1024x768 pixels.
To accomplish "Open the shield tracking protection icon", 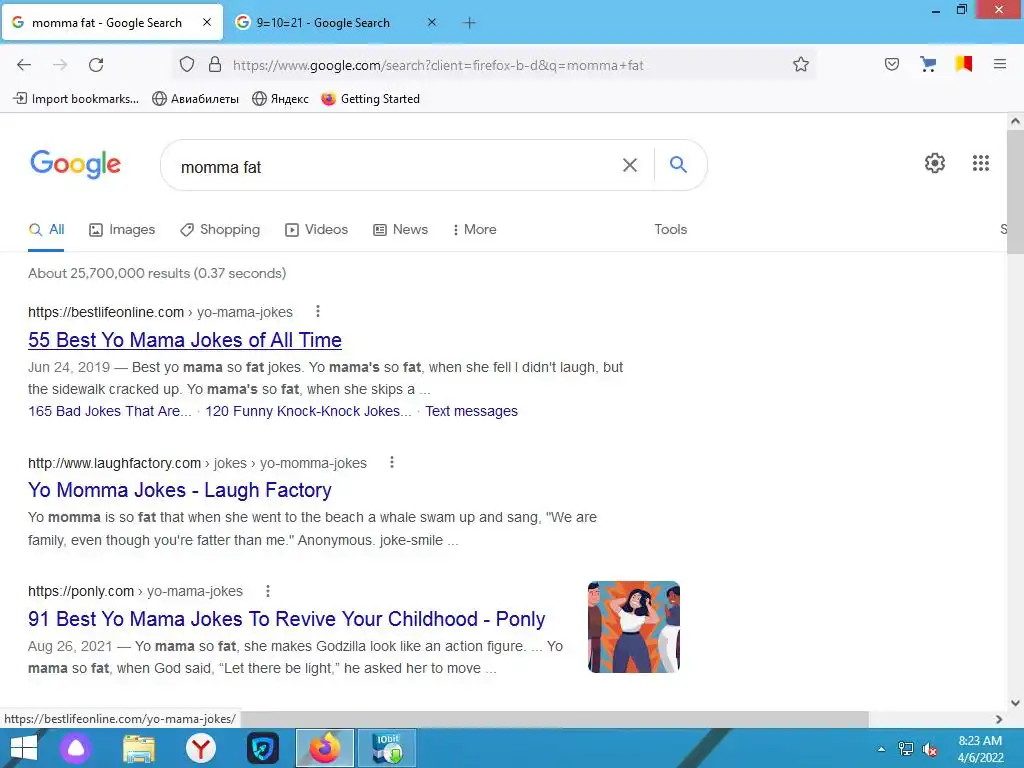I will [x=187, y=65].
